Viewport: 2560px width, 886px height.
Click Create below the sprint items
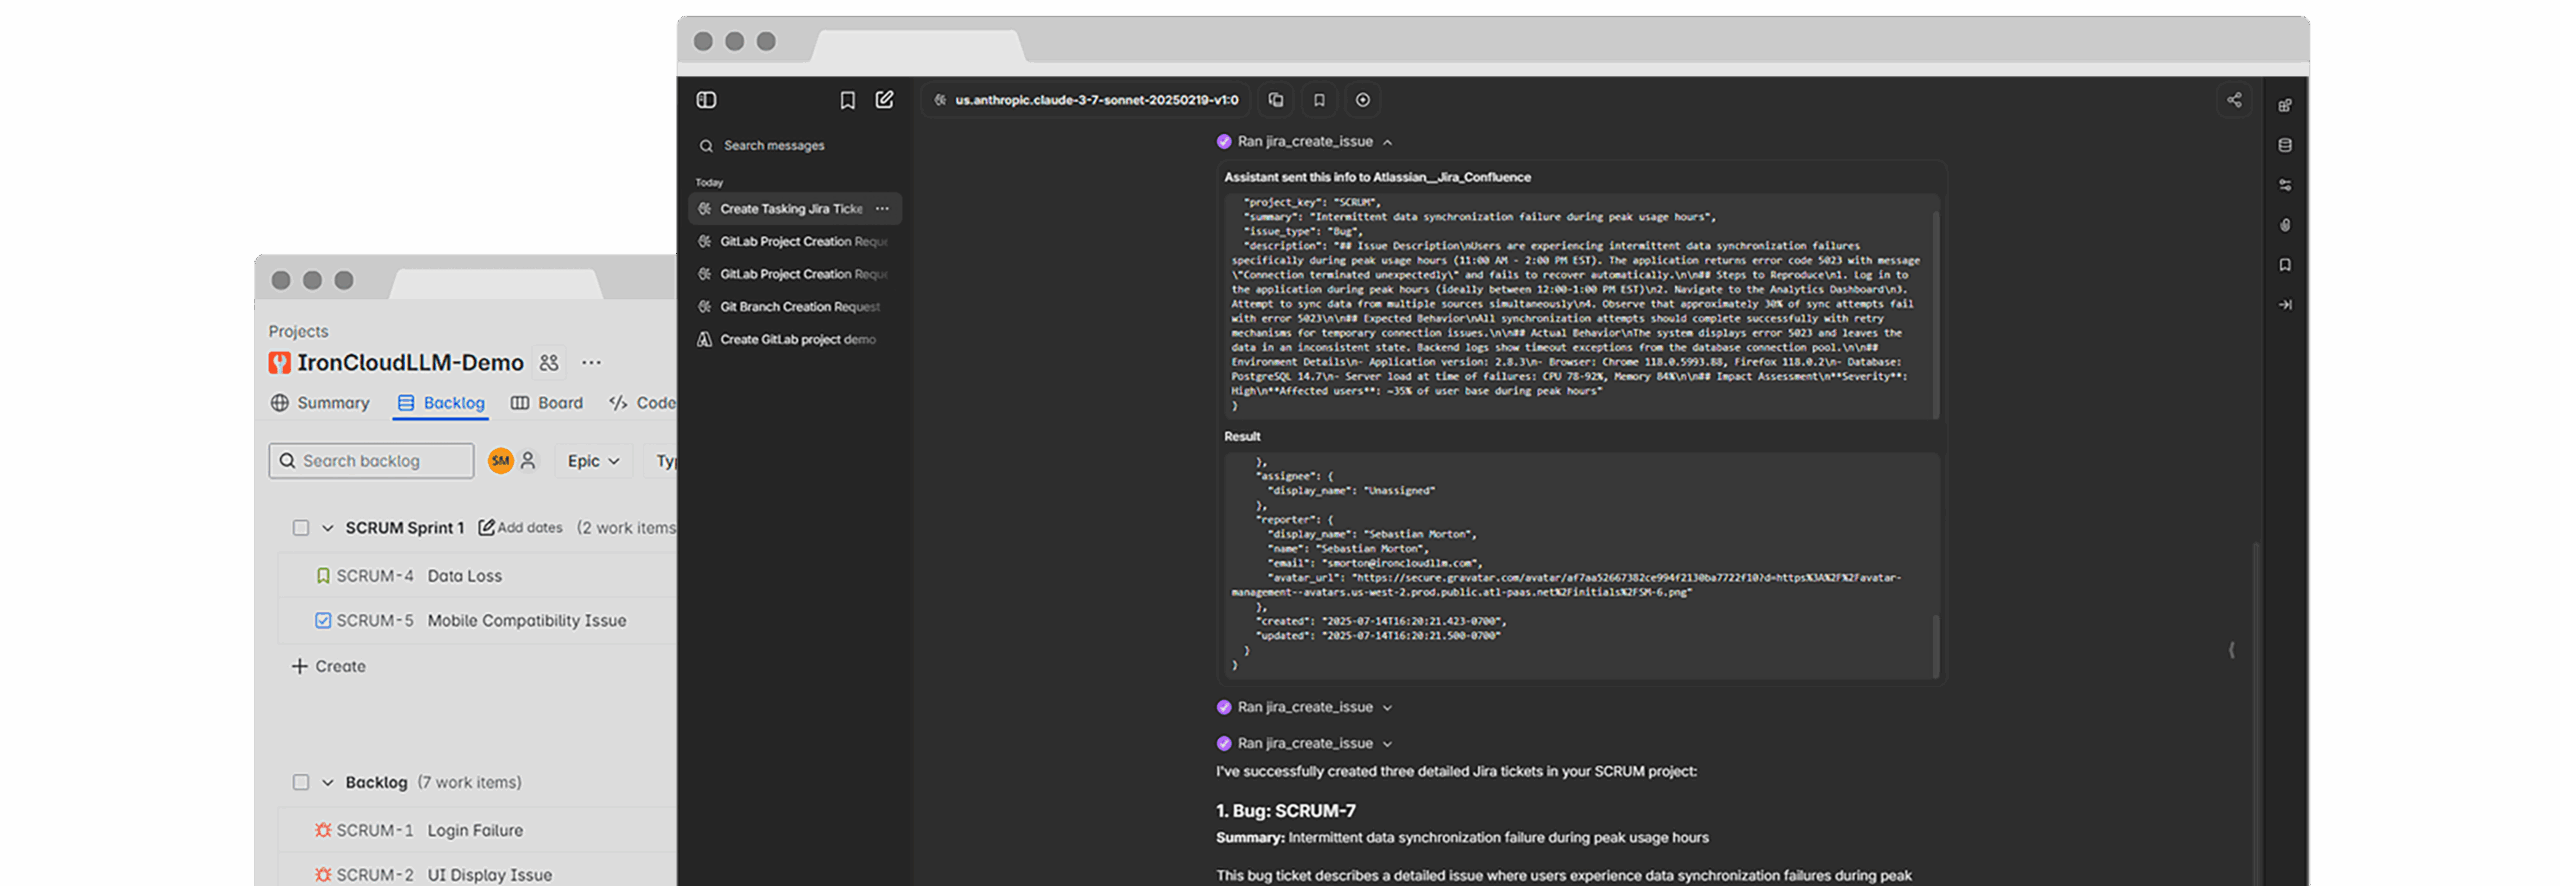(x=328, y=667)
